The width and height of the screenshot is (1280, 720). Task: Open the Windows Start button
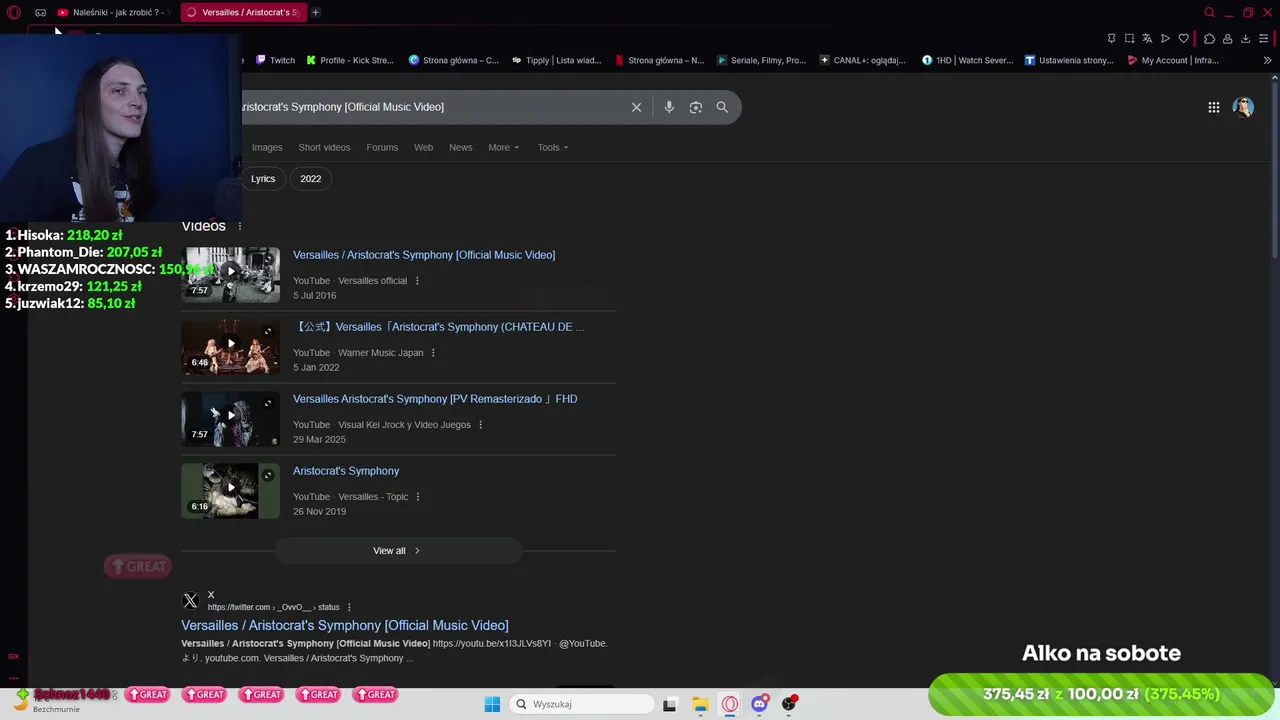pyautogui.click(x=492, y=704)
